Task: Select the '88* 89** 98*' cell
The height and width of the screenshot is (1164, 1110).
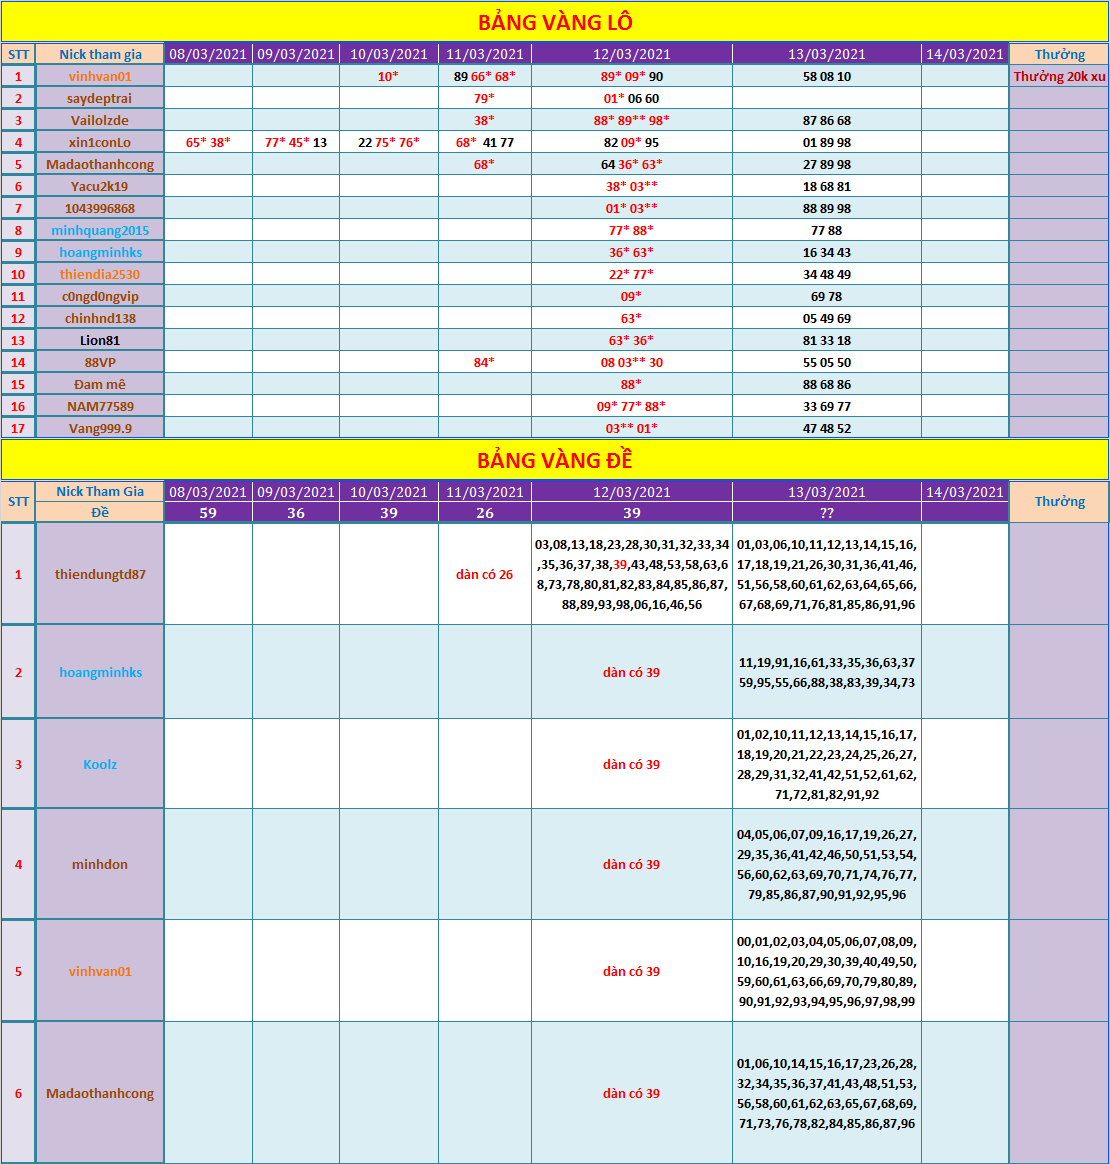Action: [x=632, y=120]
